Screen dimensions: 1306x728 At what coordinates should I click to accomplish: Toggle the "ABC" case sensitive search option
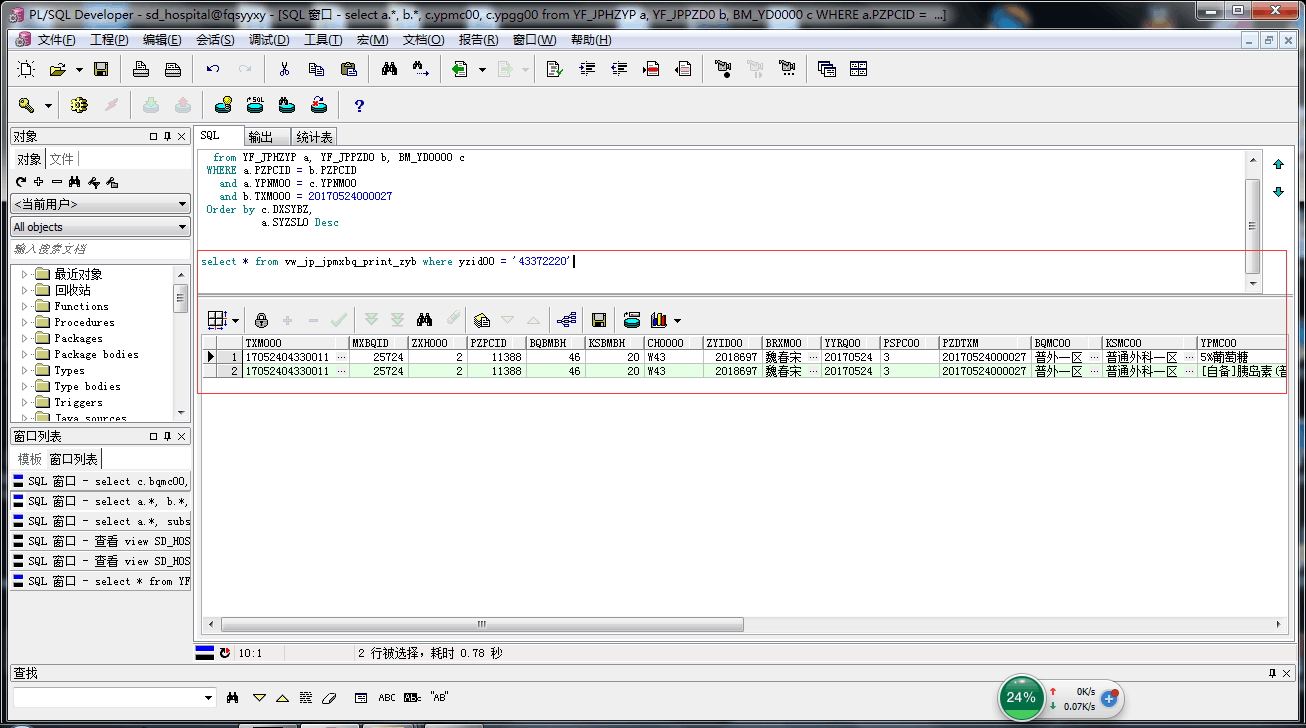tap(387, 698)
